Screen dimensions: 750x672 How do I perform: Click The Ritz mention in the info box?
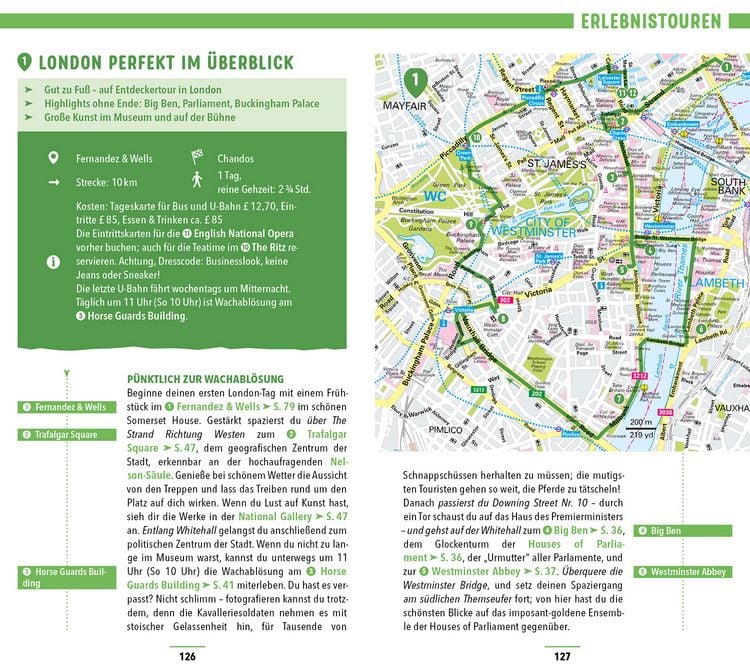tap(270, 248)
